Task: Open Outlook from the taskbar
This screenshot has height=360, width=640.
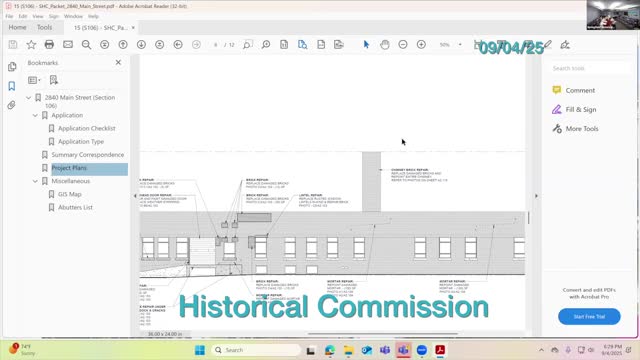Action: pyautogui.click(x=367, y=350)
